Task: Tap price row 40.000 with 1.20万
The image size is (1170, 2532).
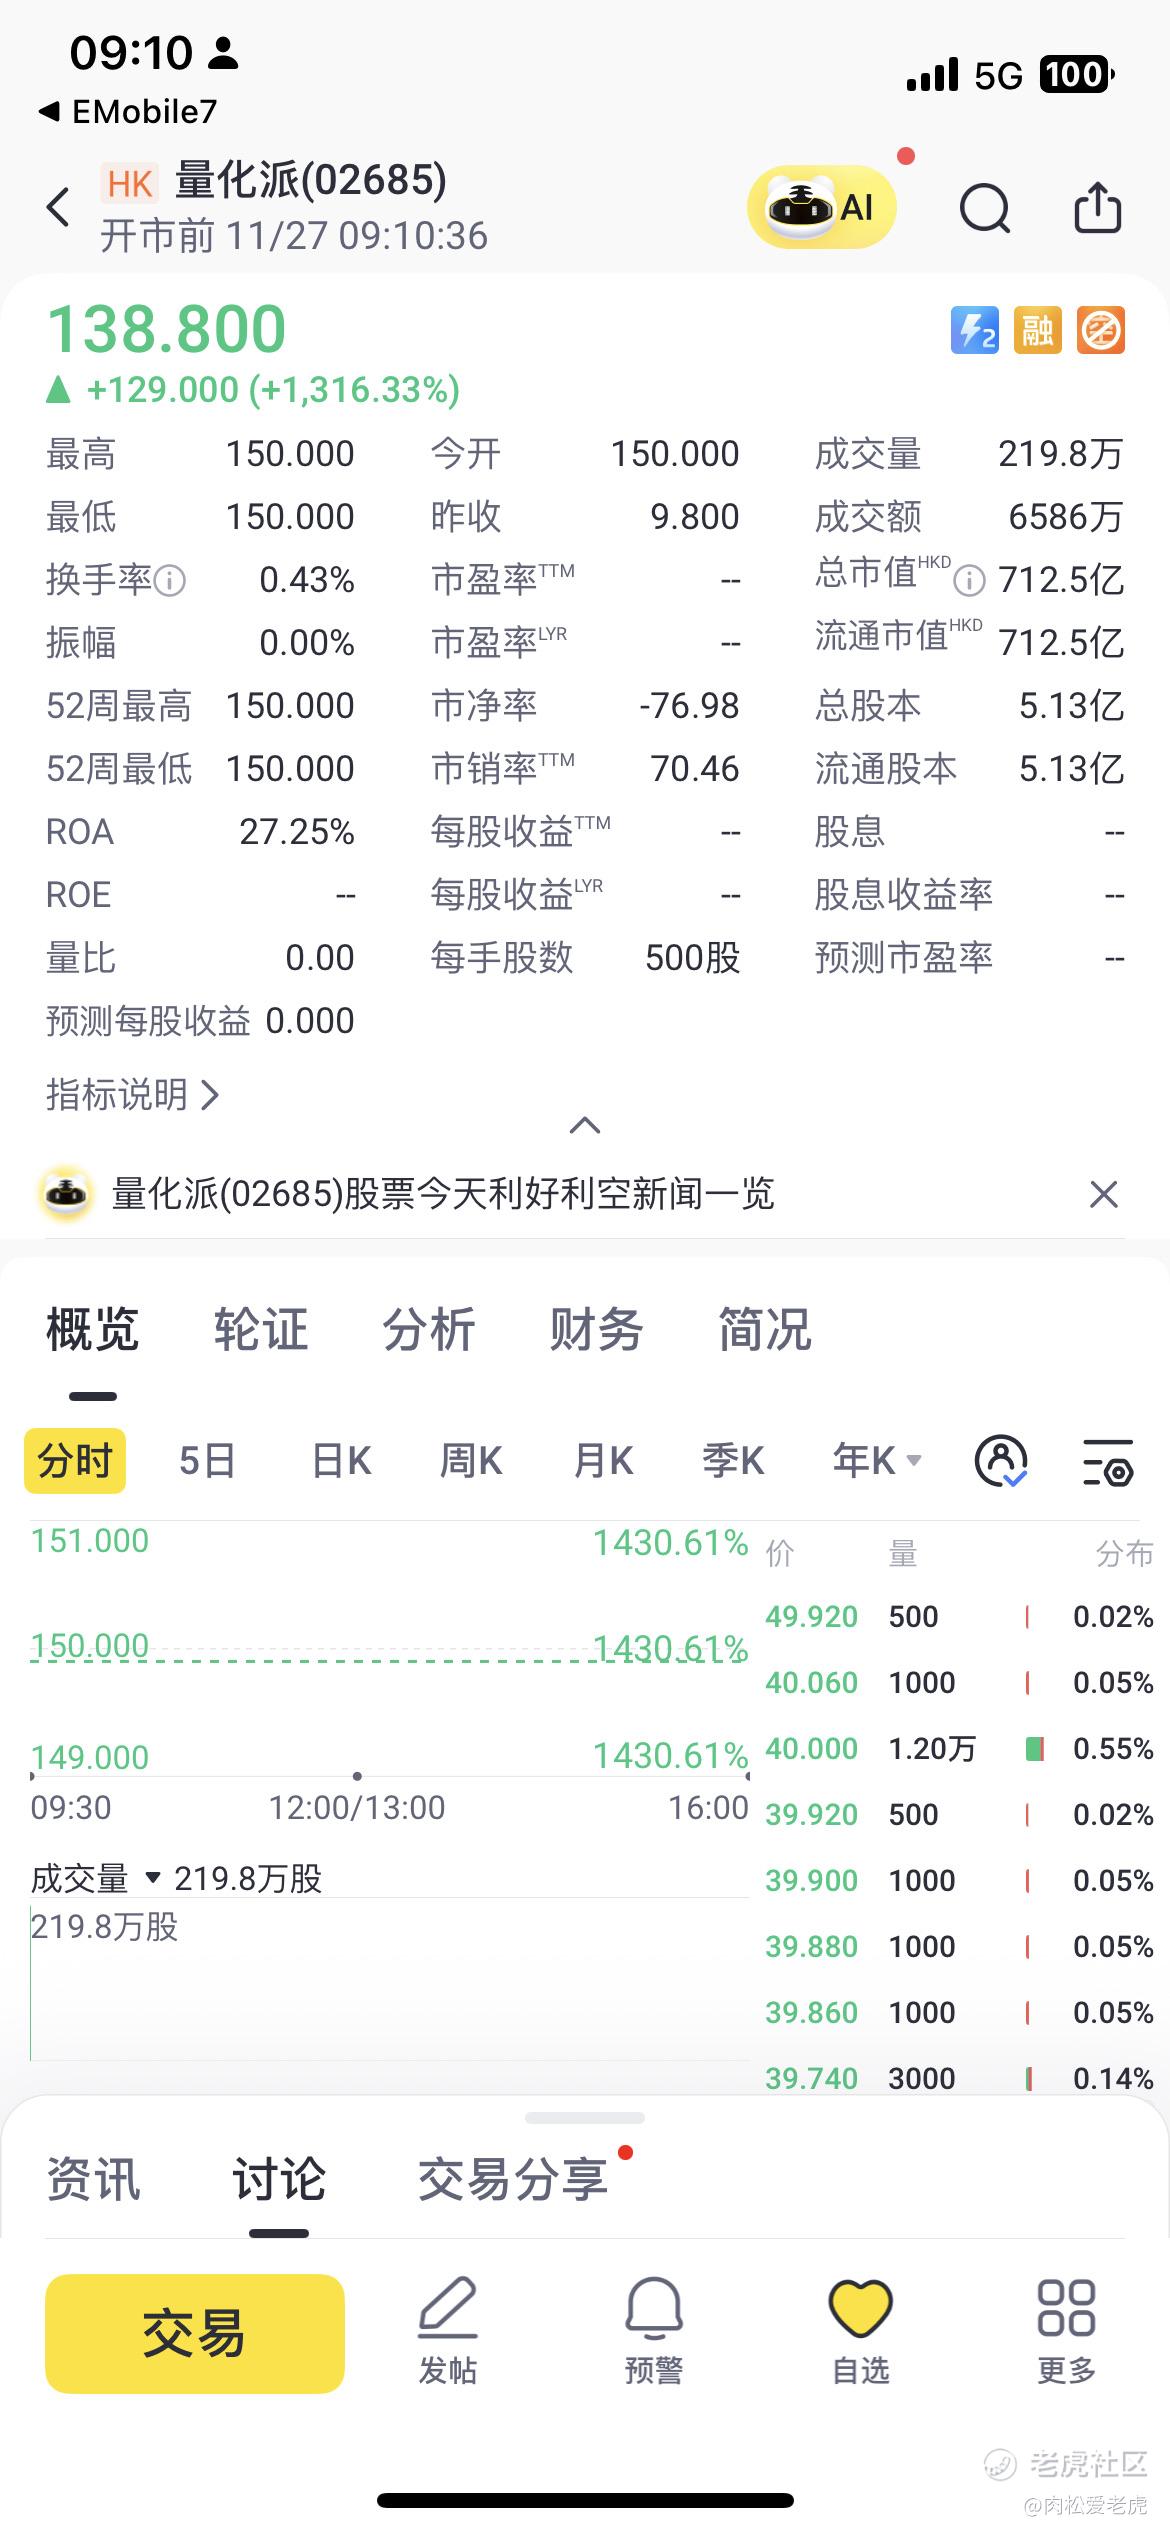Action: point(958,1749)
